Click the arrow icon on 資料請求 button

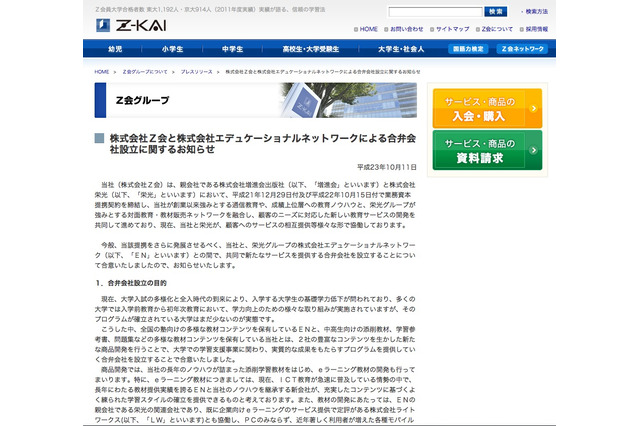[x=533, y=150]
